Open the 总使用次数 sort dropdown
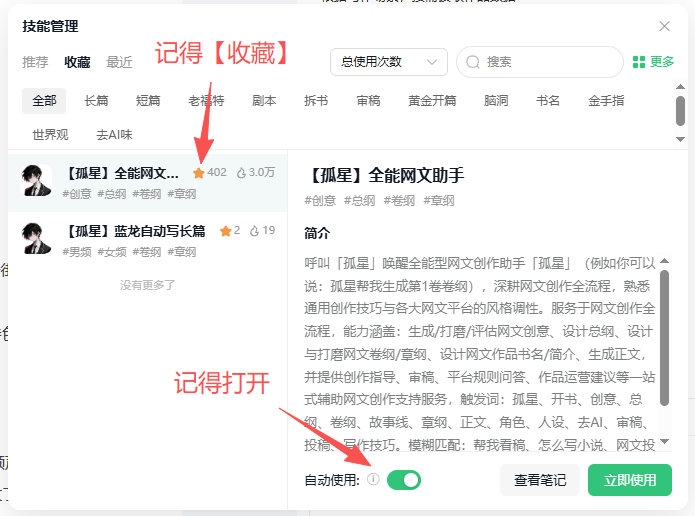The height and width of the screenshot is (516, 695). click(x=389, y=62)
